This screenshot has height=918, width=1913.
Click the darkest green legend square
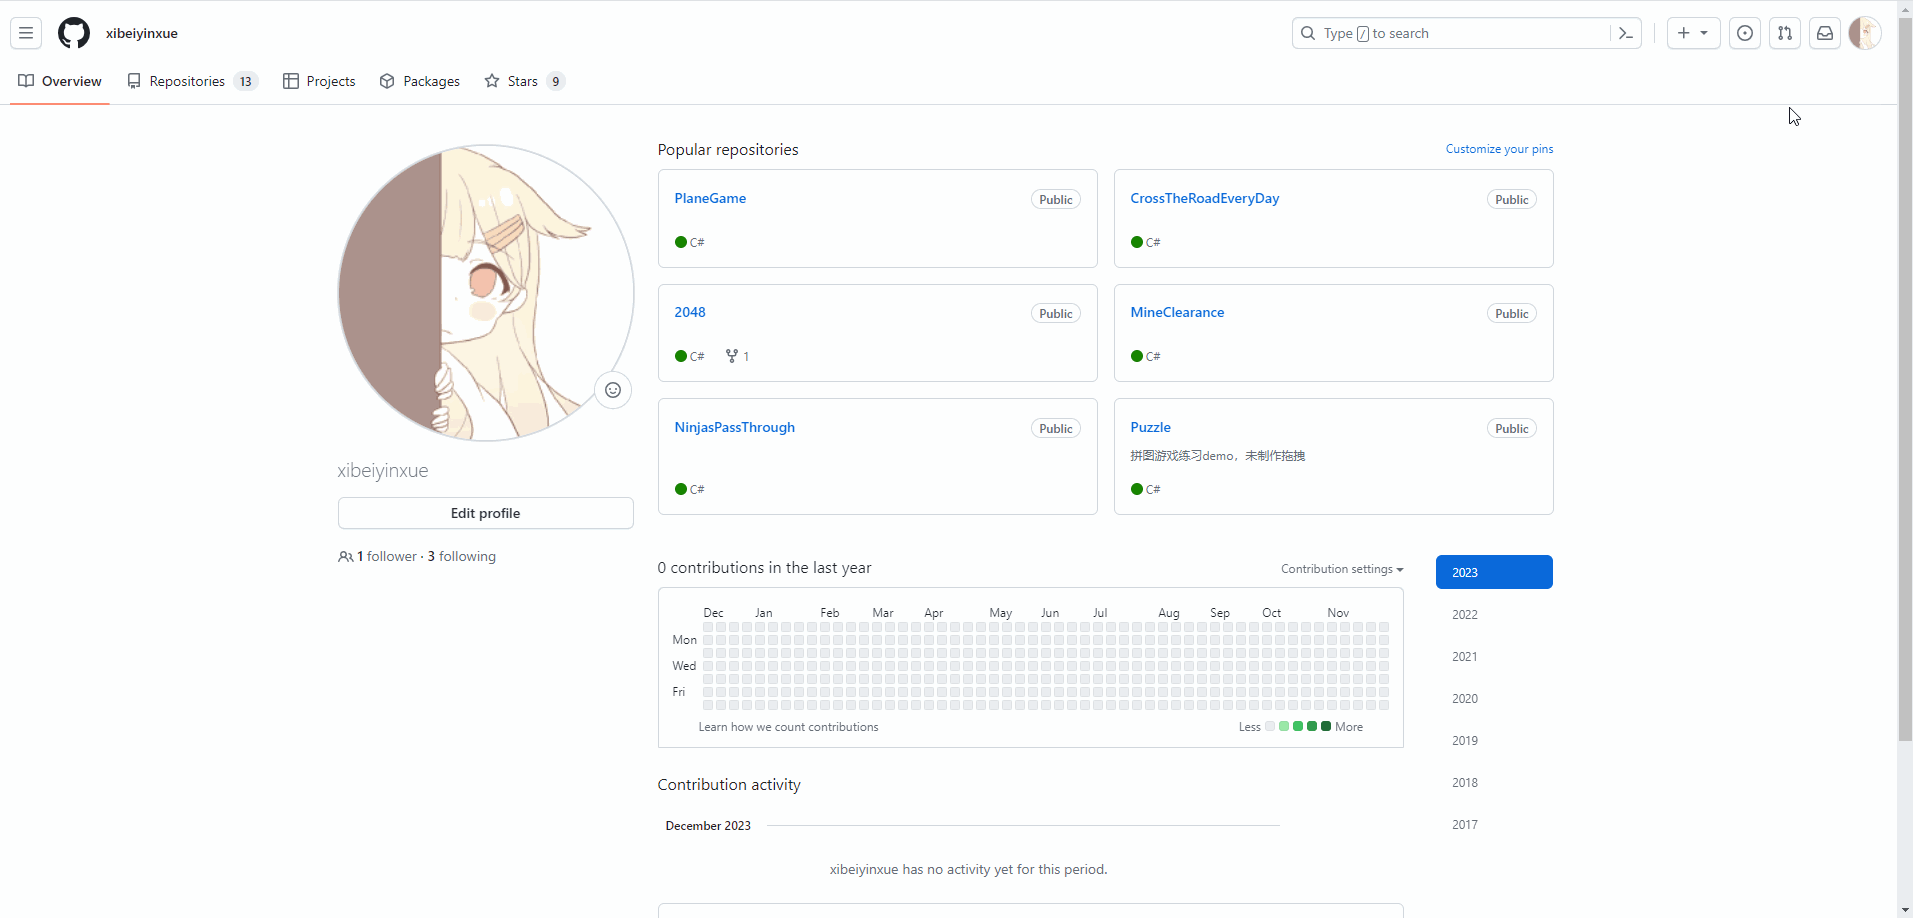(x=1326, y=727)
